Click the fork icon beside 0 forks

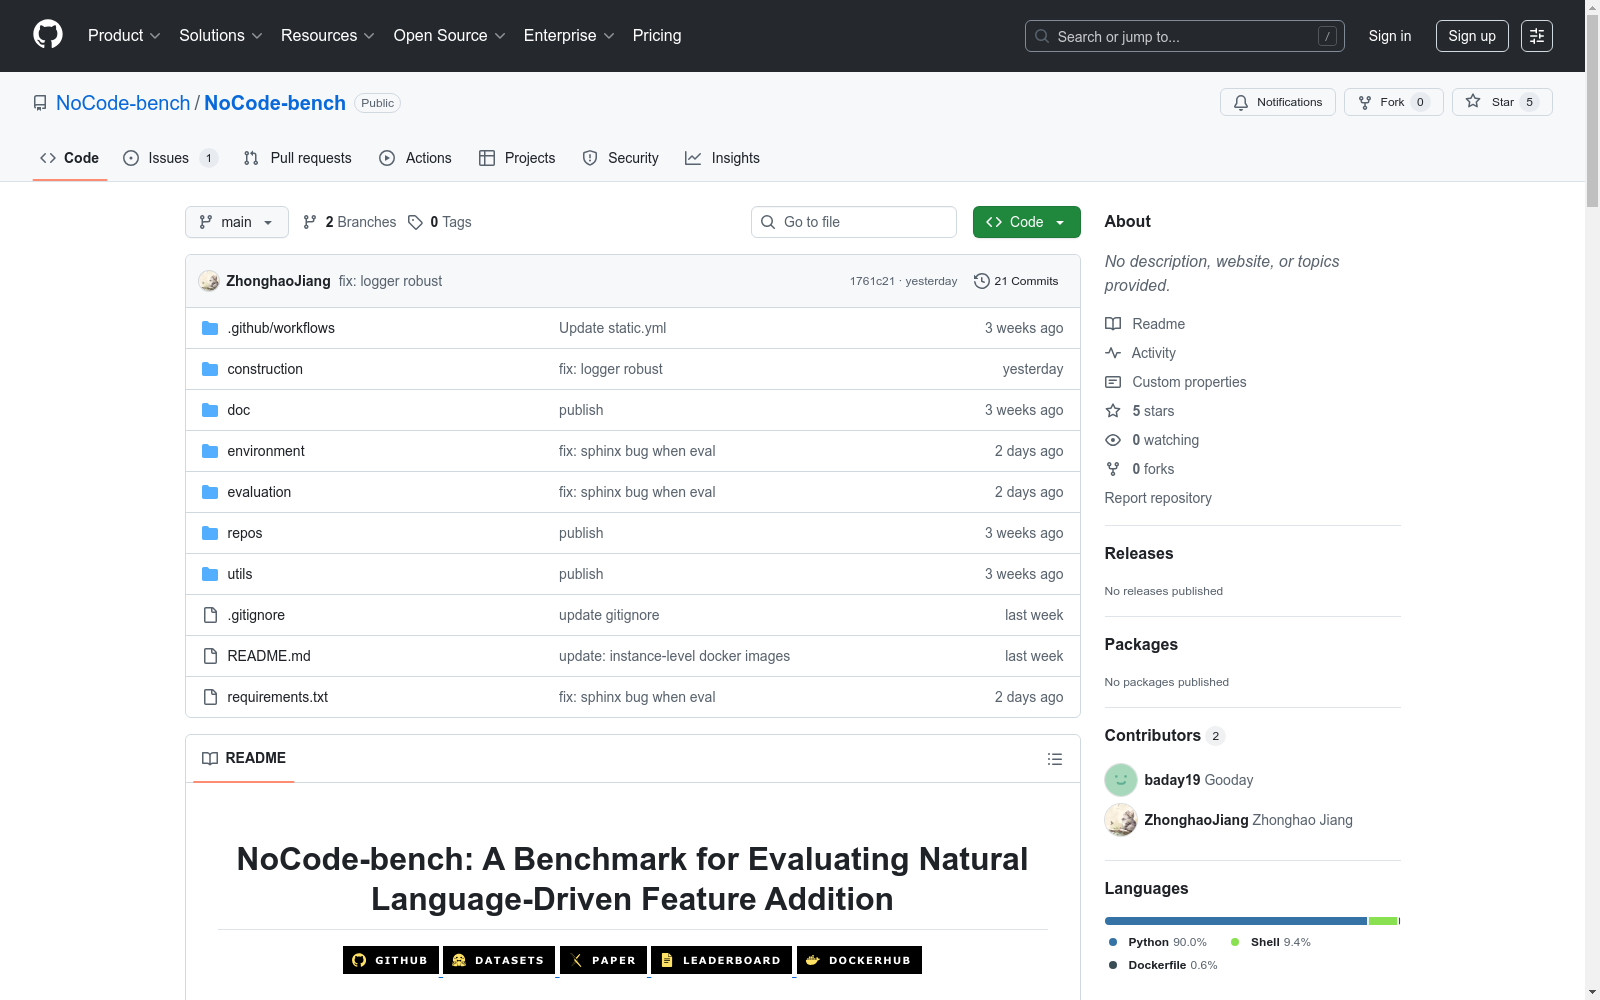[1113, 469]
